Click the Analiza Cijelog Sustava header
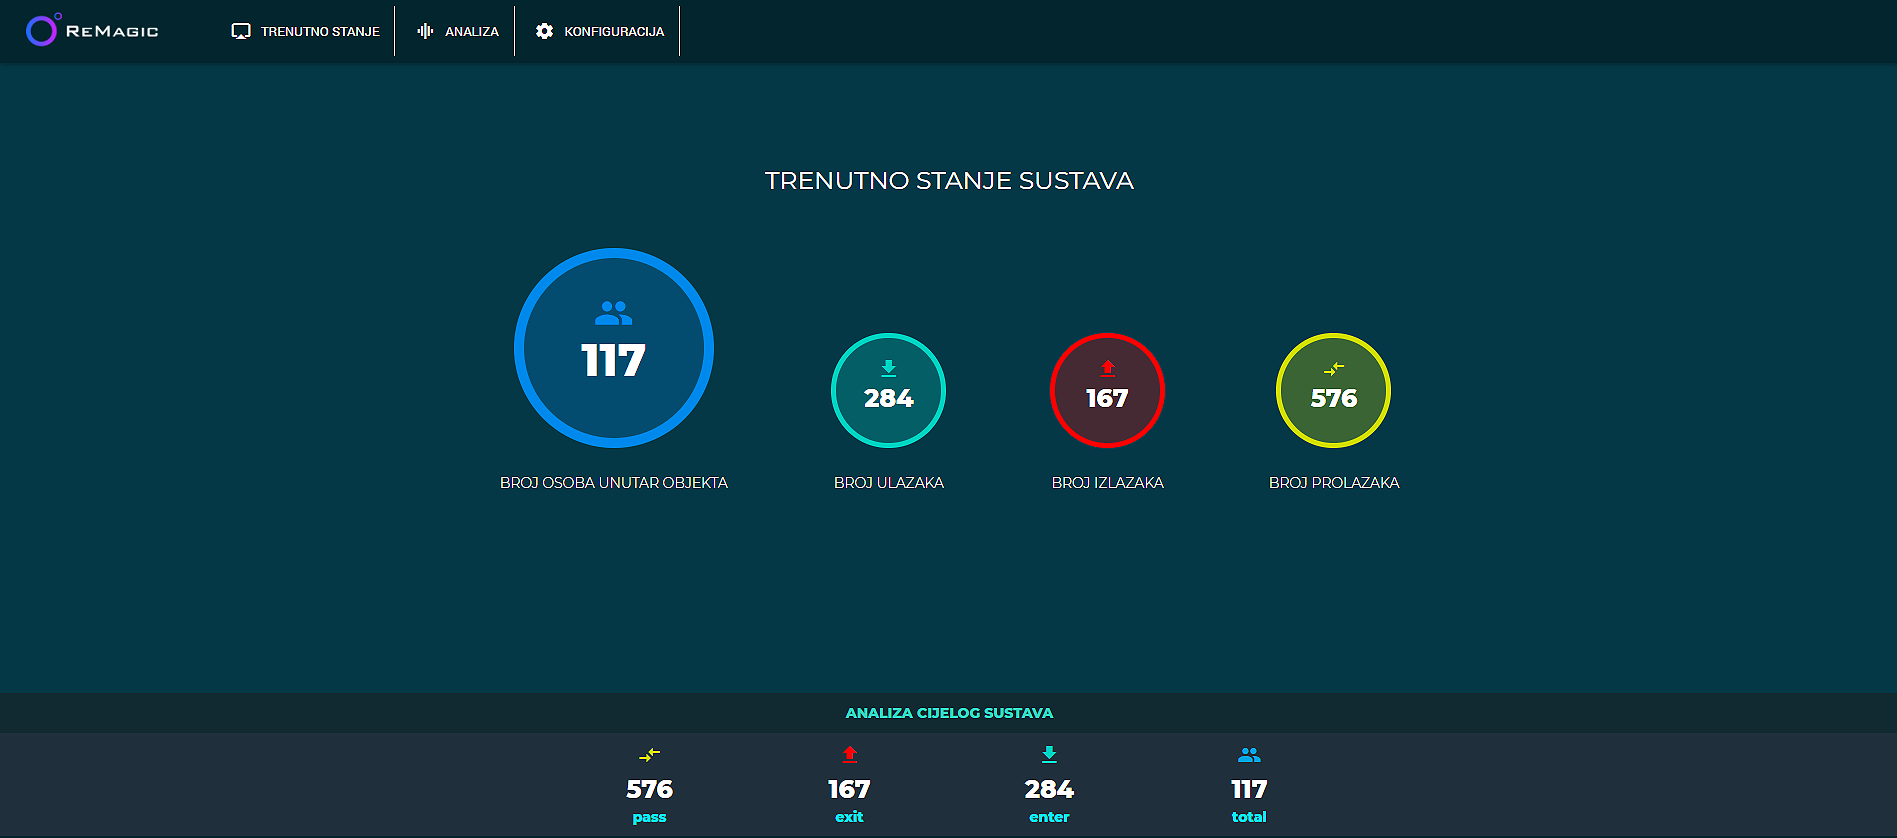The width and height of the screenshot is (1897, 838). 948,713
